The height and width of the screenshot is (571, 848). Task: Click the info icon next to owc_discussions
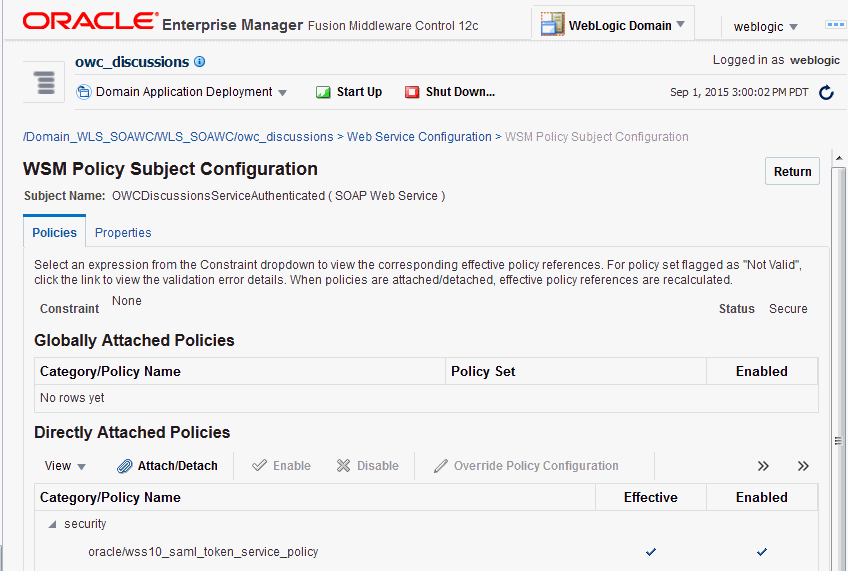200,62
